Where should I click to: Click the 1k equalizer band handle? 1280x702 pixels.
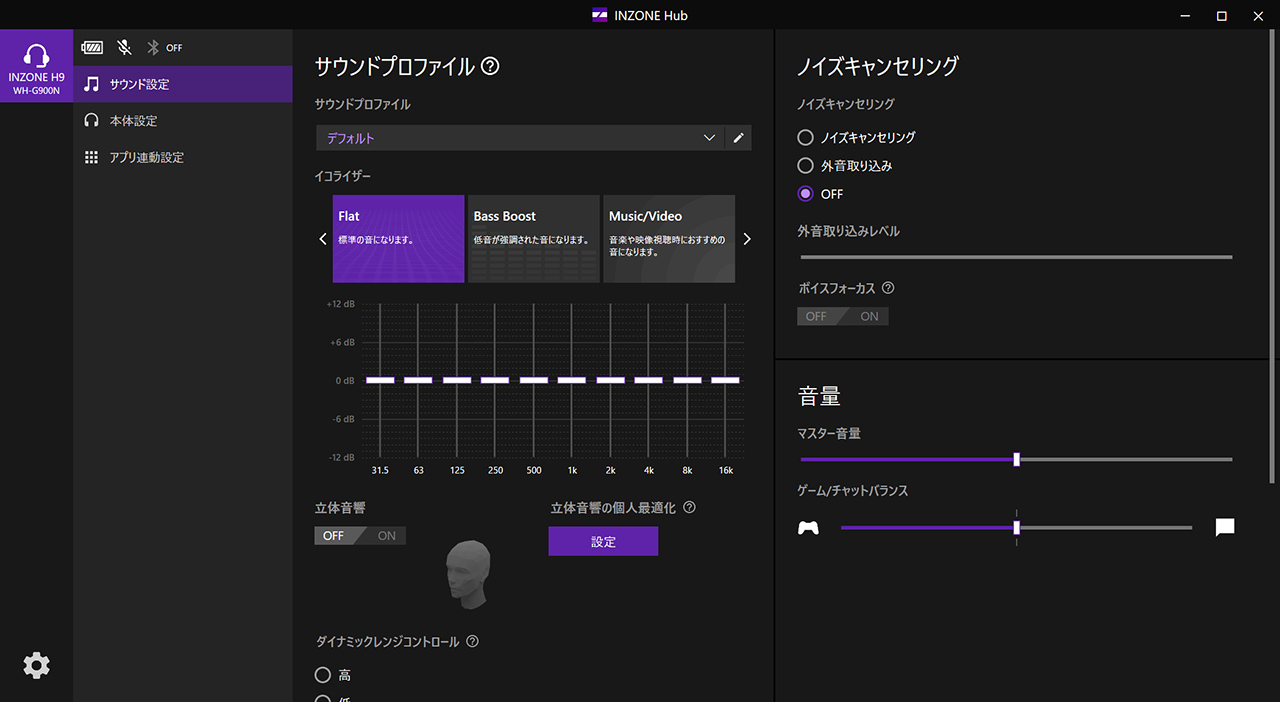click(x=572, y=380)
